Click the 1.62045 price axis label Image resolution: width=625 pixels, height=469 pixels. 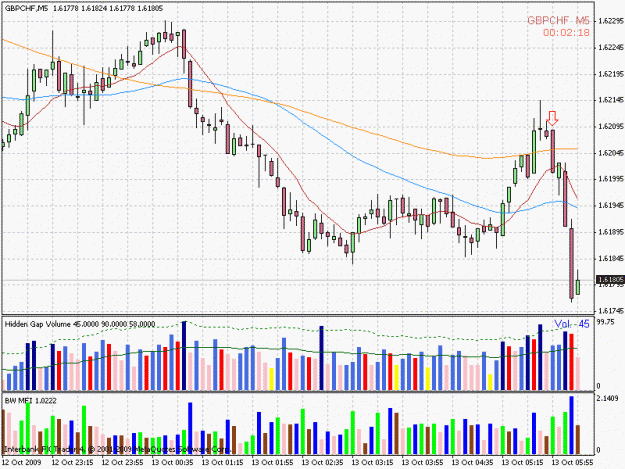point(611,153)
